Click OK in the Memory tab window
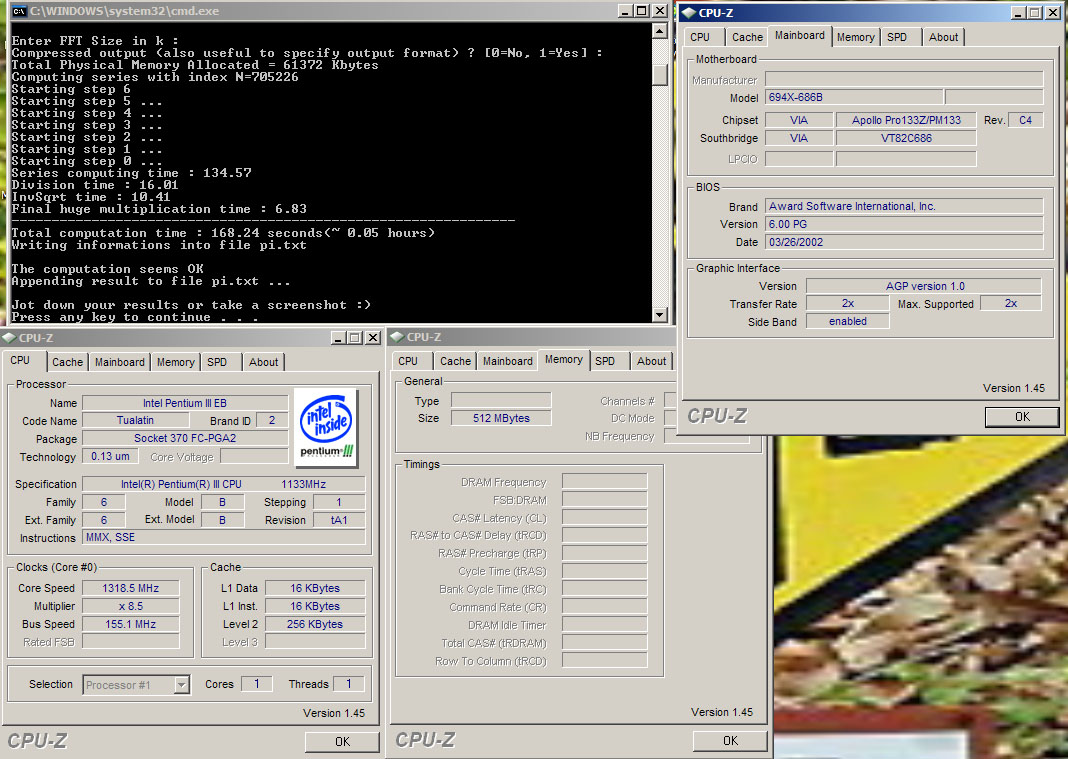 click(x=730, y=741)
